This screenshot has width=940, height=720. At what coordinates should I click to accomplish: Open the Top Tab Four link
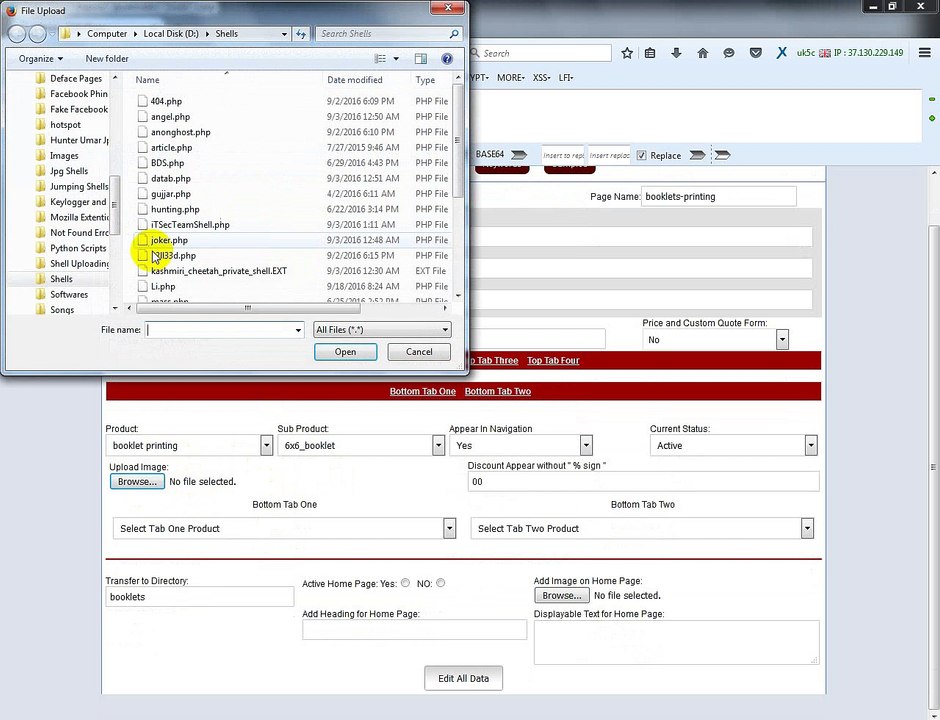tap(553, 360)
